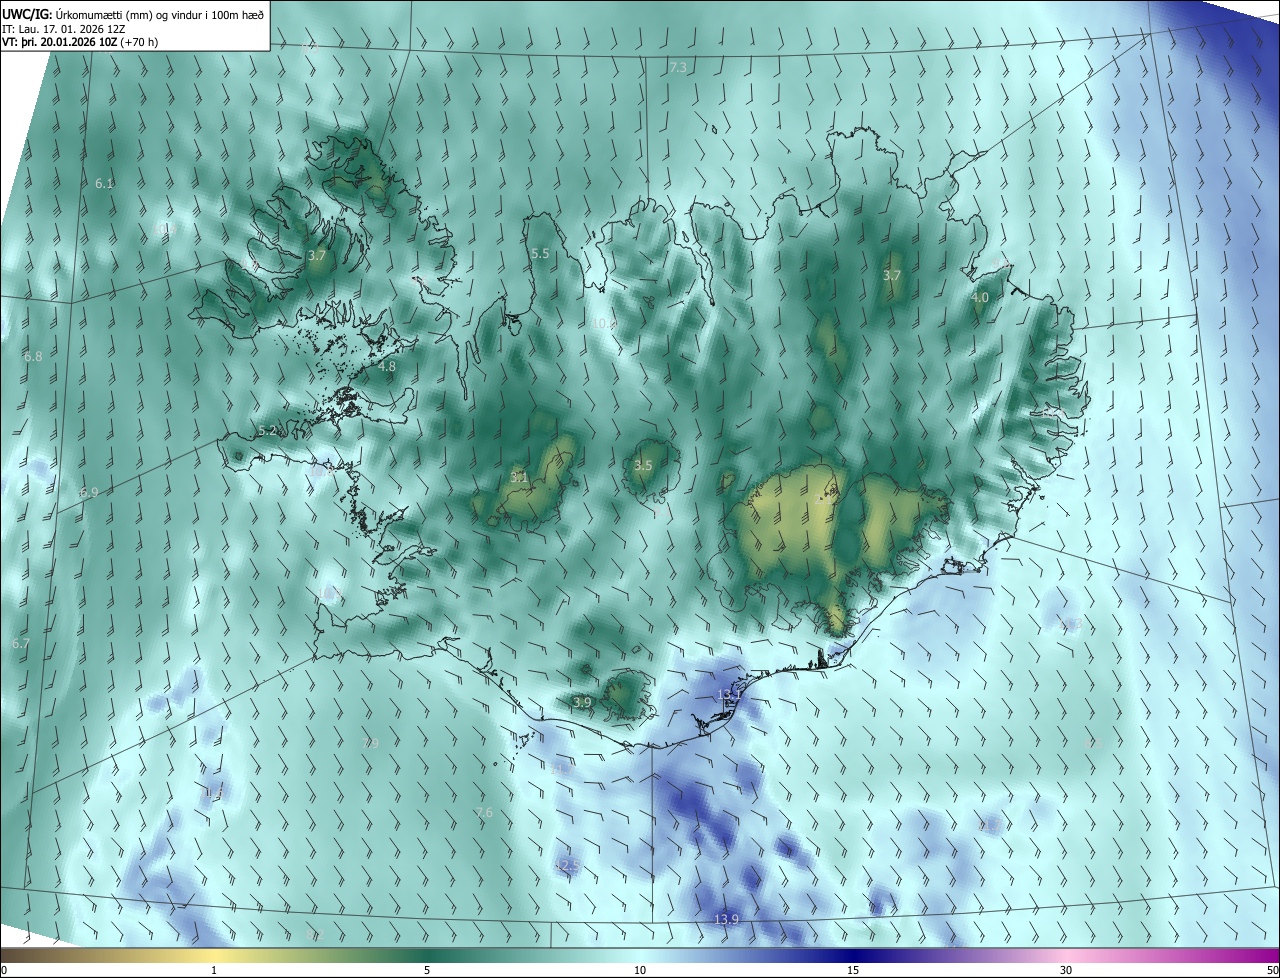Click the color scale label '0'
This screenshot has width=1280, height=978.
point(4,971)
